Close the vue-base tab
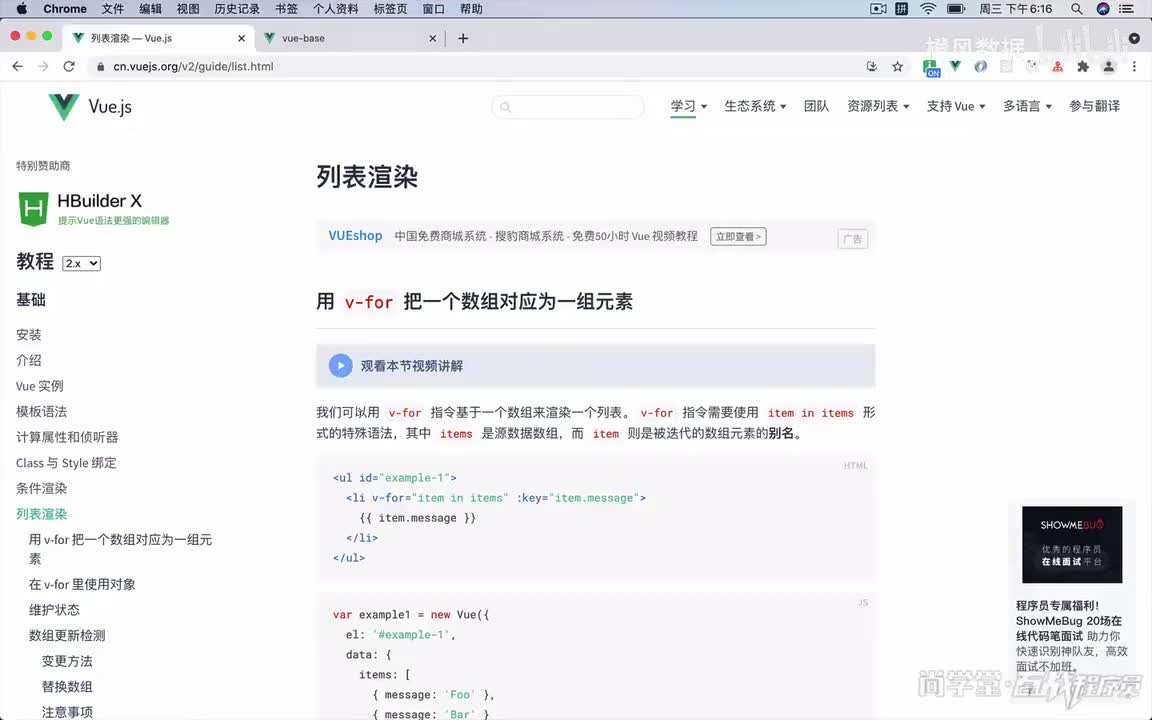The width and height of the screenshot is (1152, 720). pyautogui.click(x=432, y=38)
